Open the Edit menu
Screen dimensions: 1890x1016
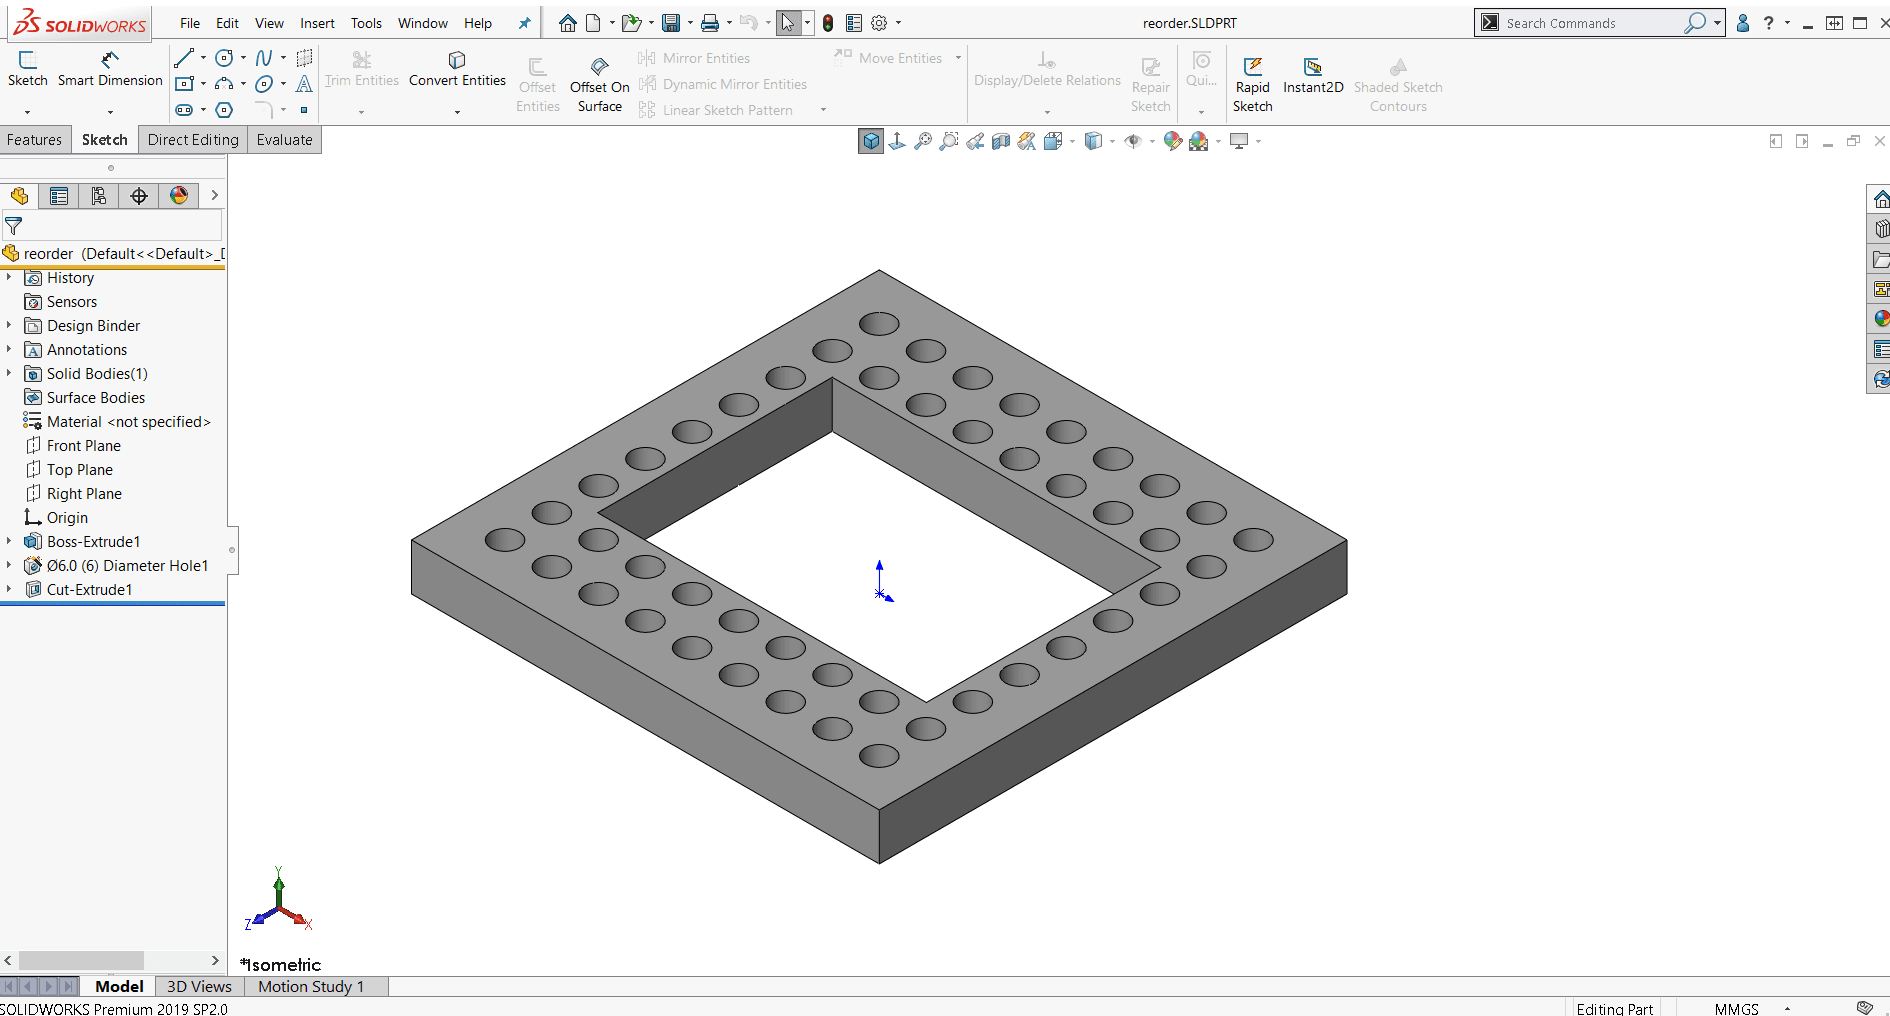click(x=228, y=23)
